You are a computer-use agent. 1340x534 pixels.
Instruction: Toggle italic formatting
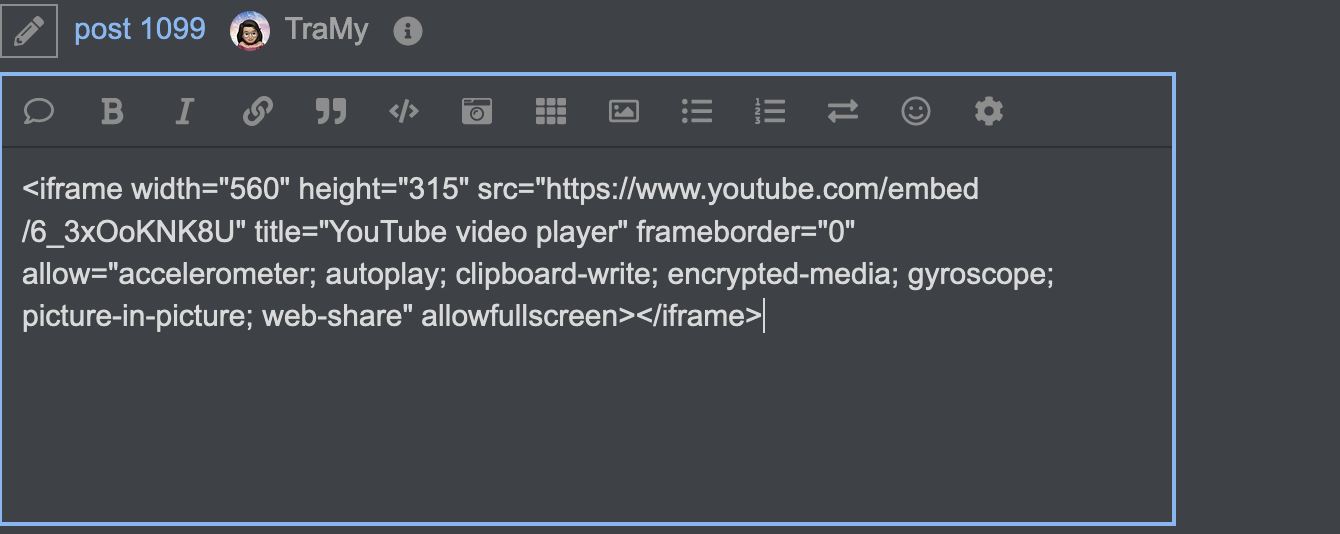(183, 111)
